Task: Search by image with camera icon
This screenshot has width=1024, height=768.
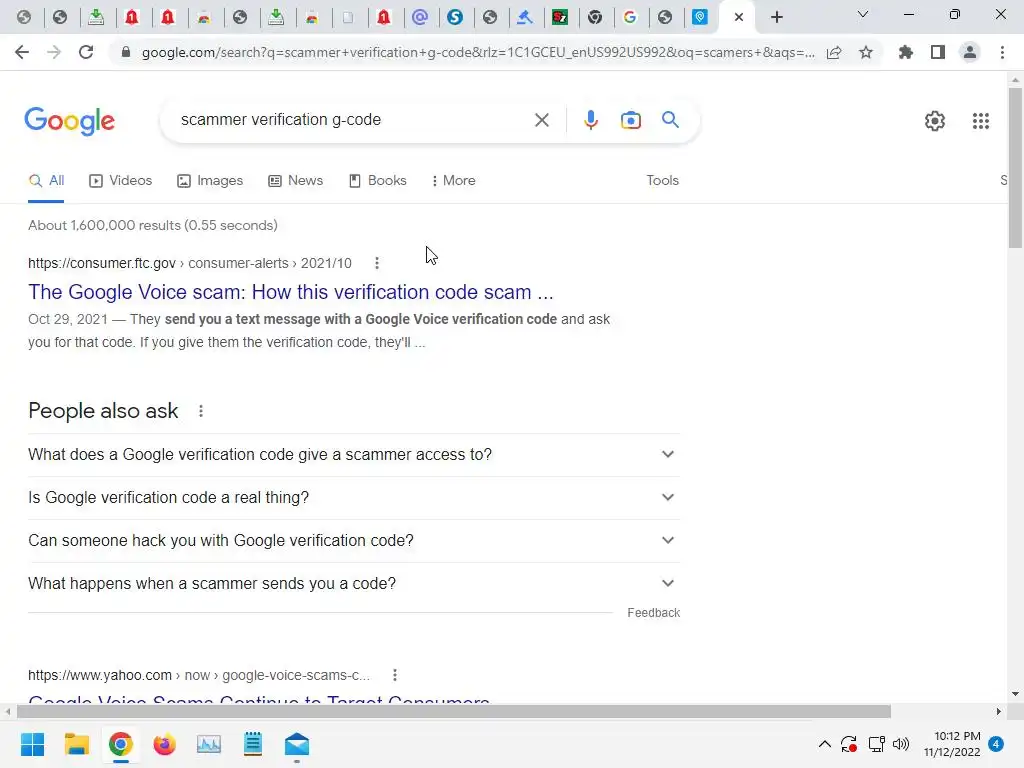Action: [x=630, y=120]
